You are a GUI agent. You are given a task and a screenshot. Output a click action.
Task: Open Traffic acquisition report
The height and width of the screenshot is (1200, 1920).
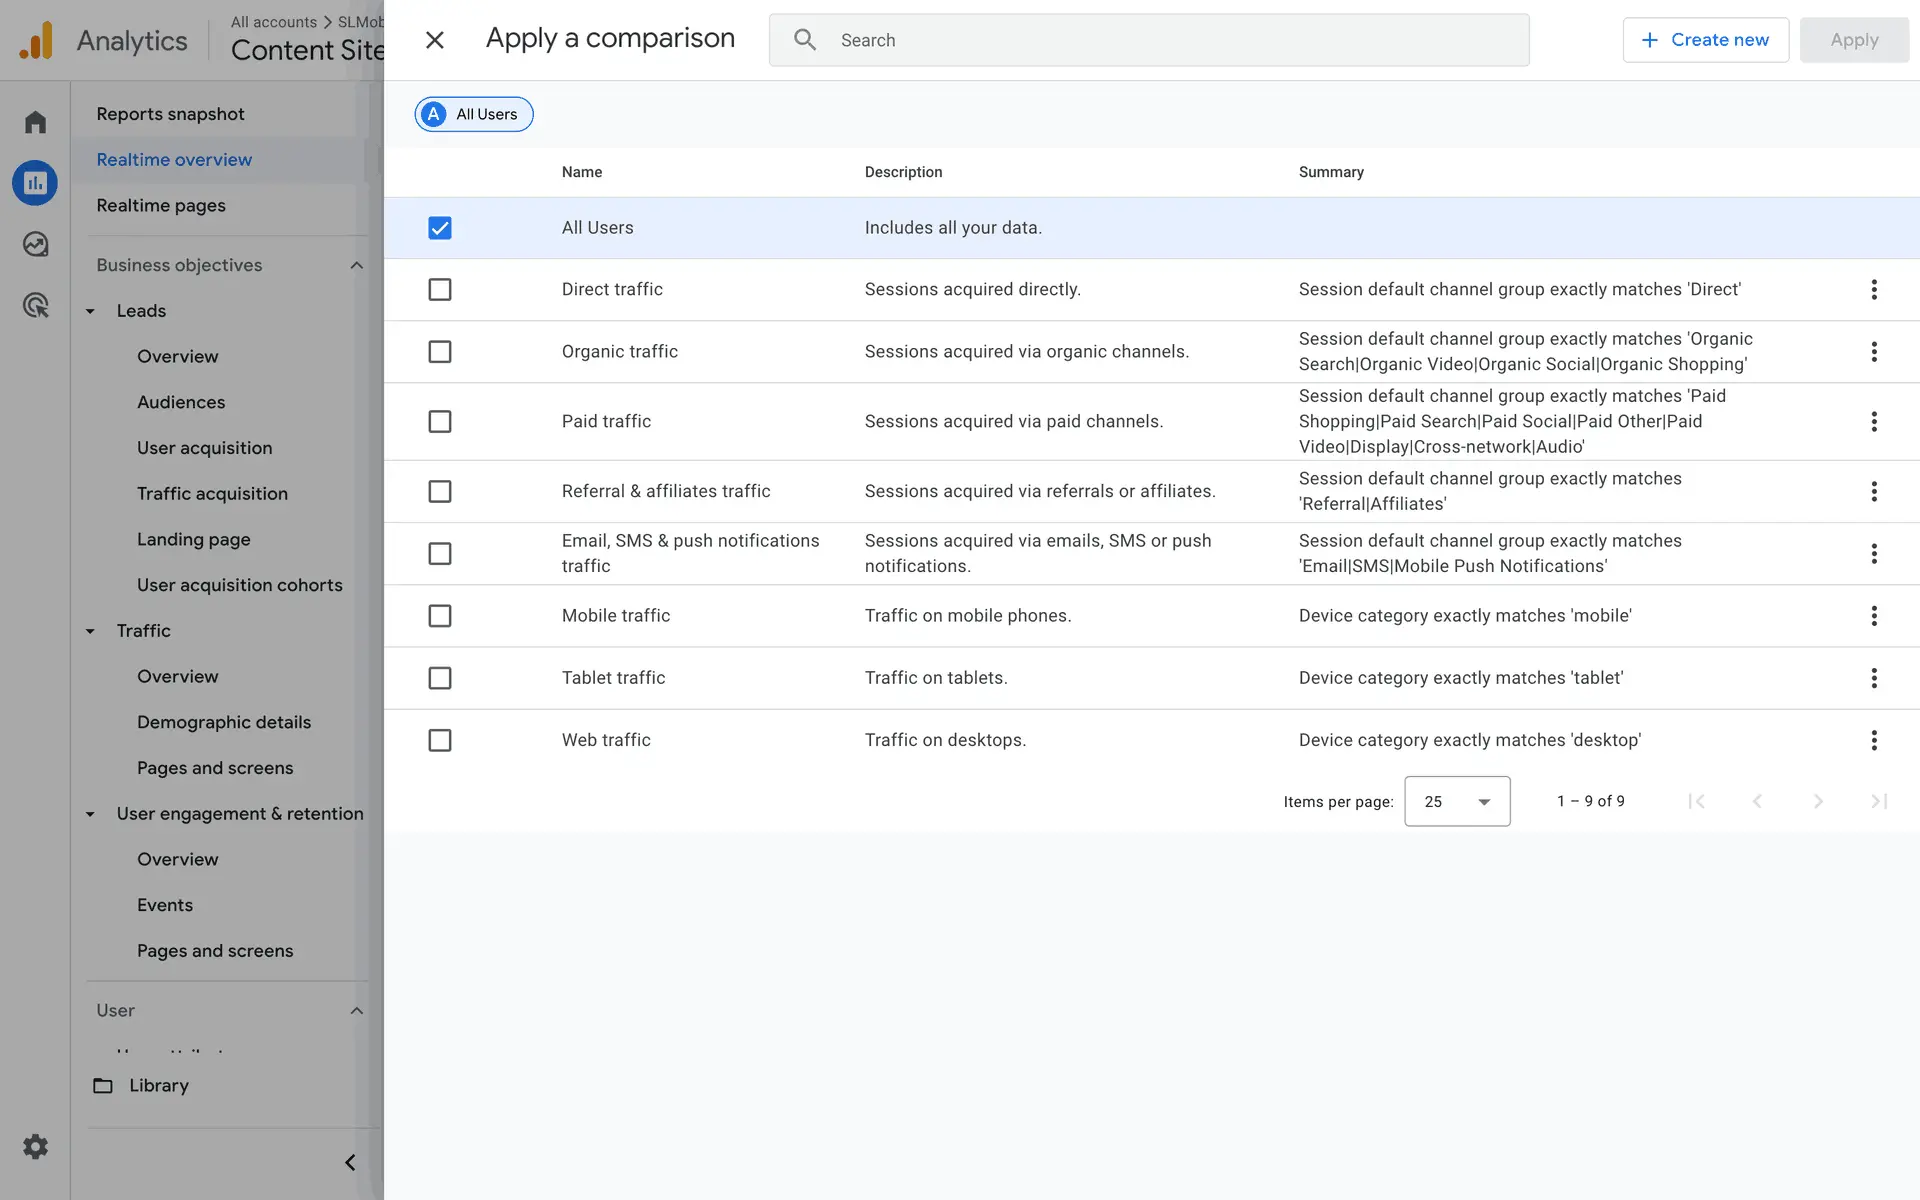tap(212, 493)
